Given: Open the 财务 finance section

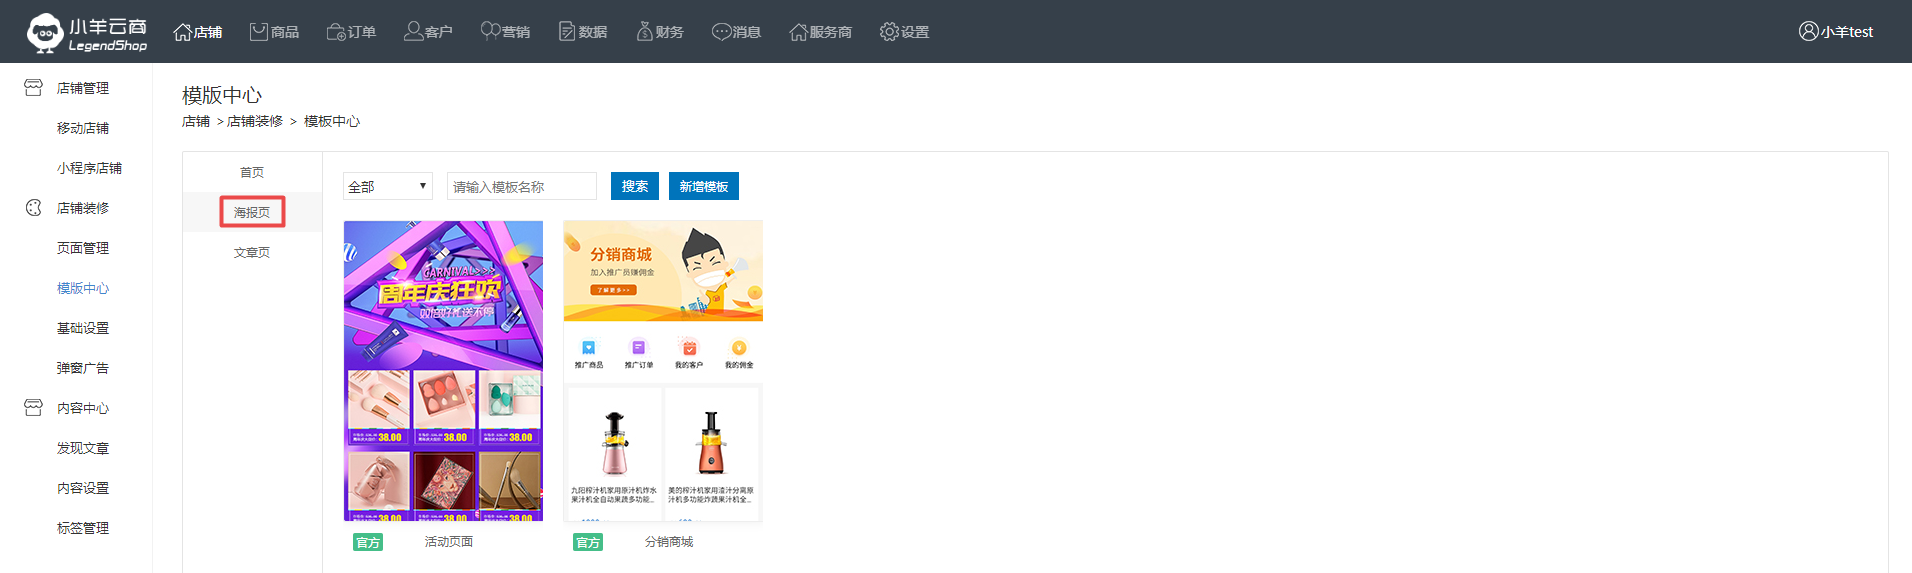Looking at the screenshot, I should coord(660,32).
